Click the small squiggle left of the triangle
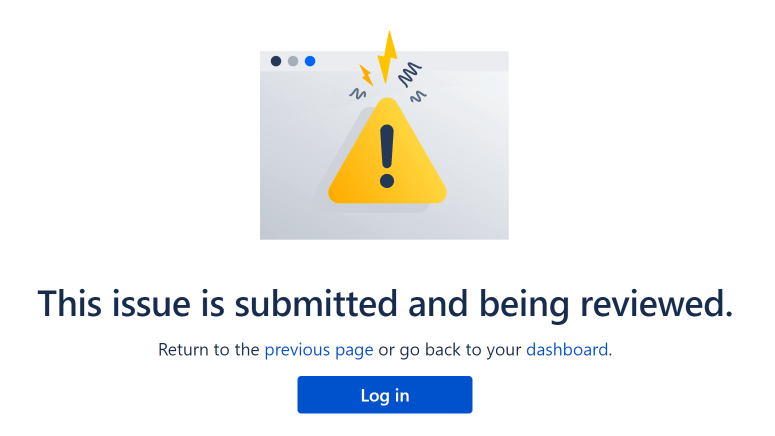Screen dimensions: 775x436 [357, 93]
